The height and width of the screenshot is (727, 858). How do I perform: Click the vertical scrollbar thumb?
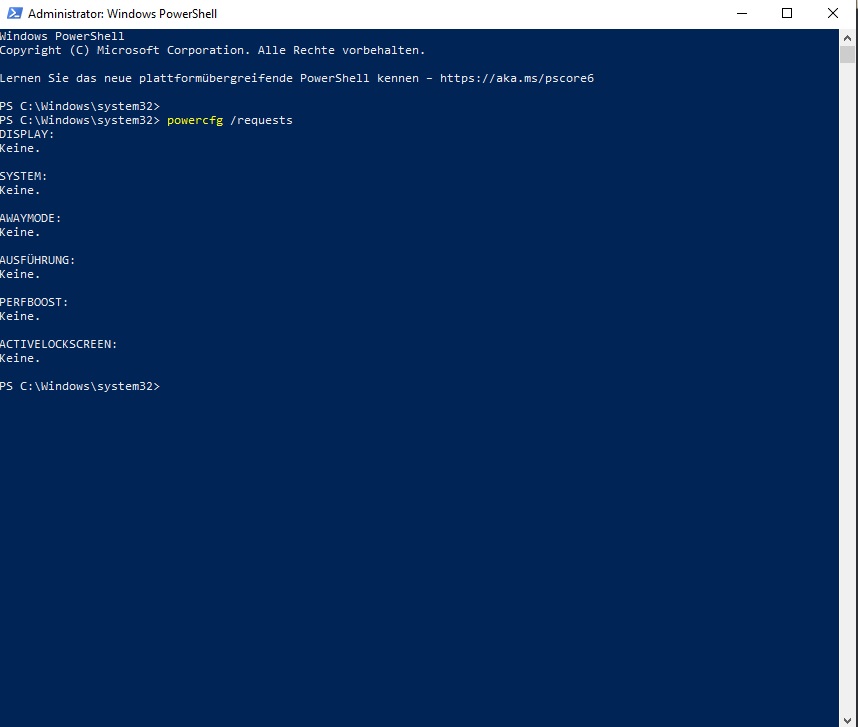coord(847,55)
